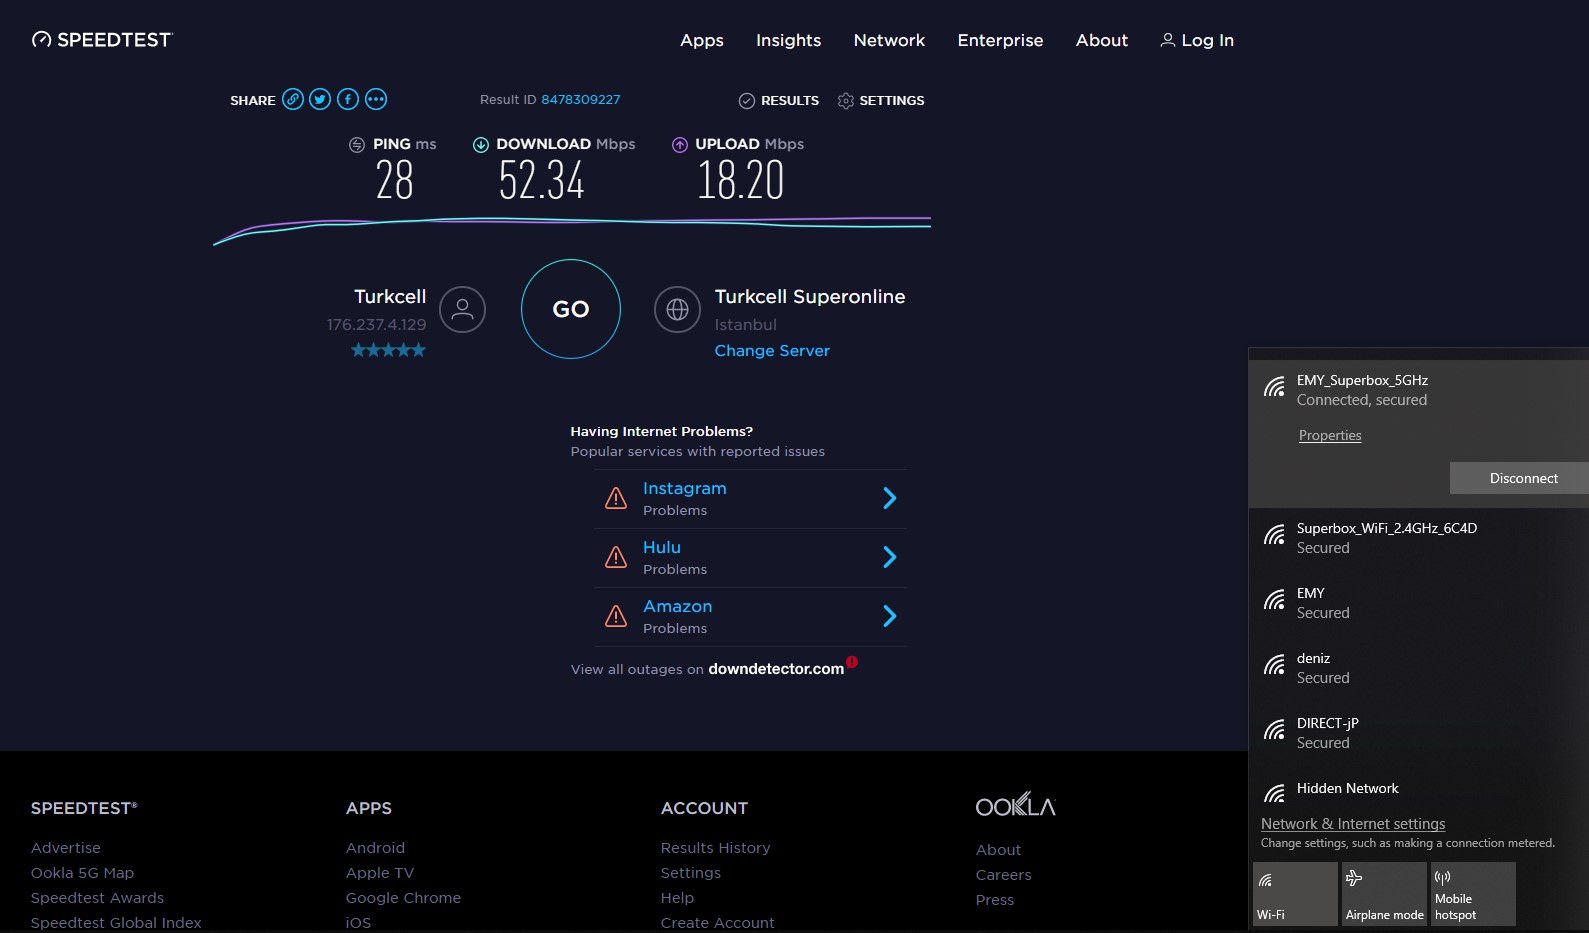Share result on Twitter icon

coord(320,99)
